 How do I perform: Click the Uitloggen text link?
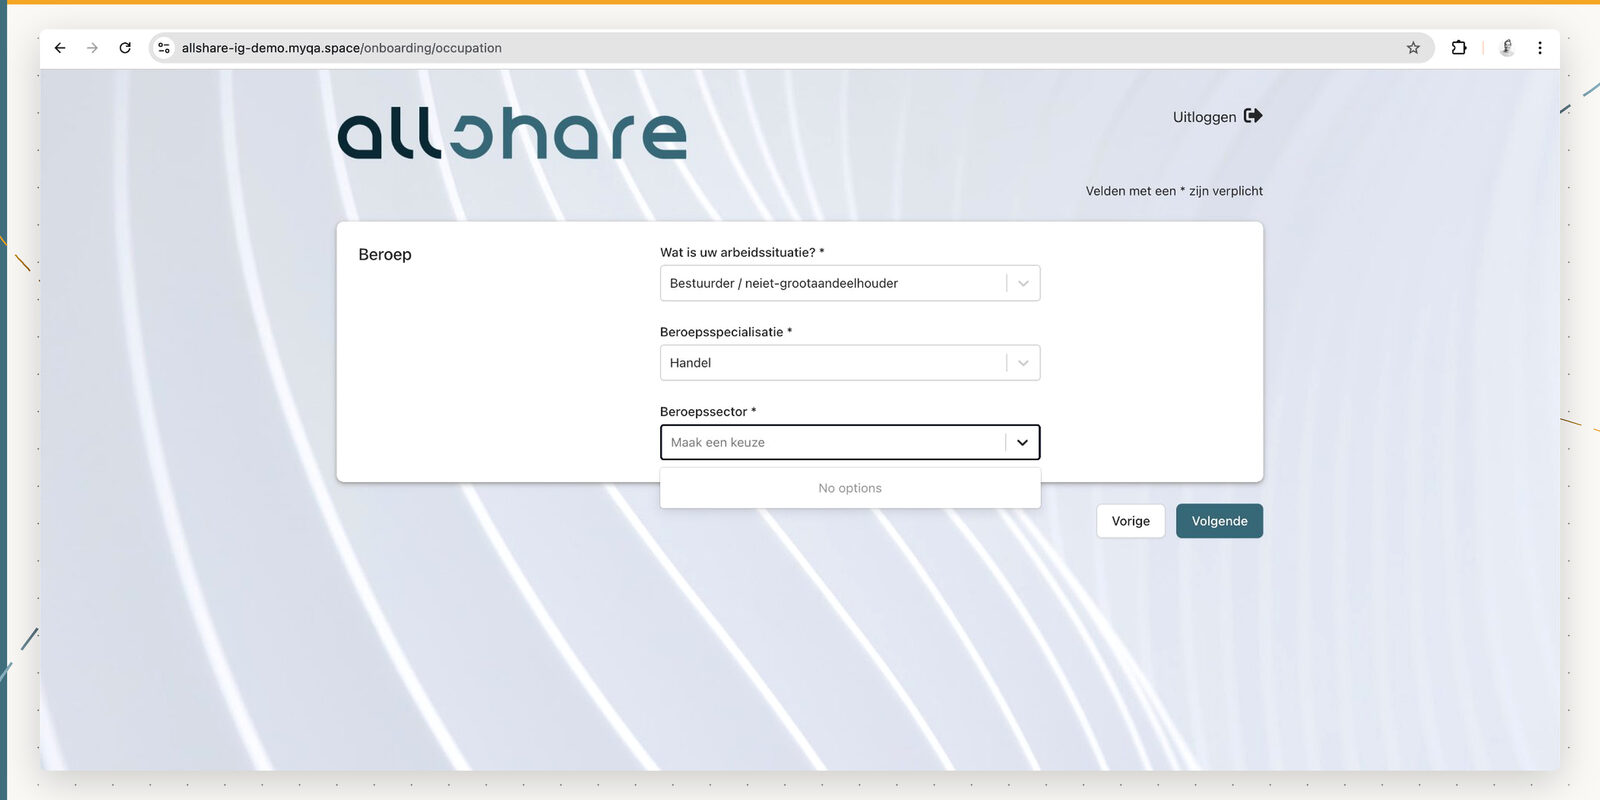(1204, 117)
